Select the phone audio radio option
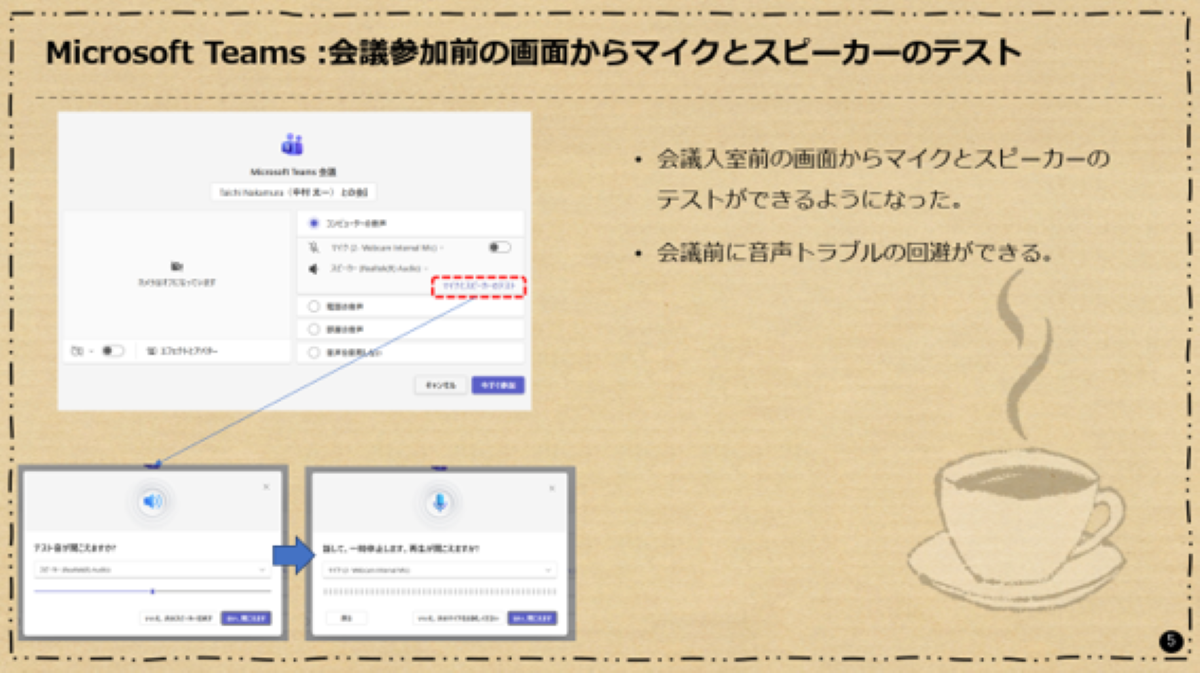 314,307
